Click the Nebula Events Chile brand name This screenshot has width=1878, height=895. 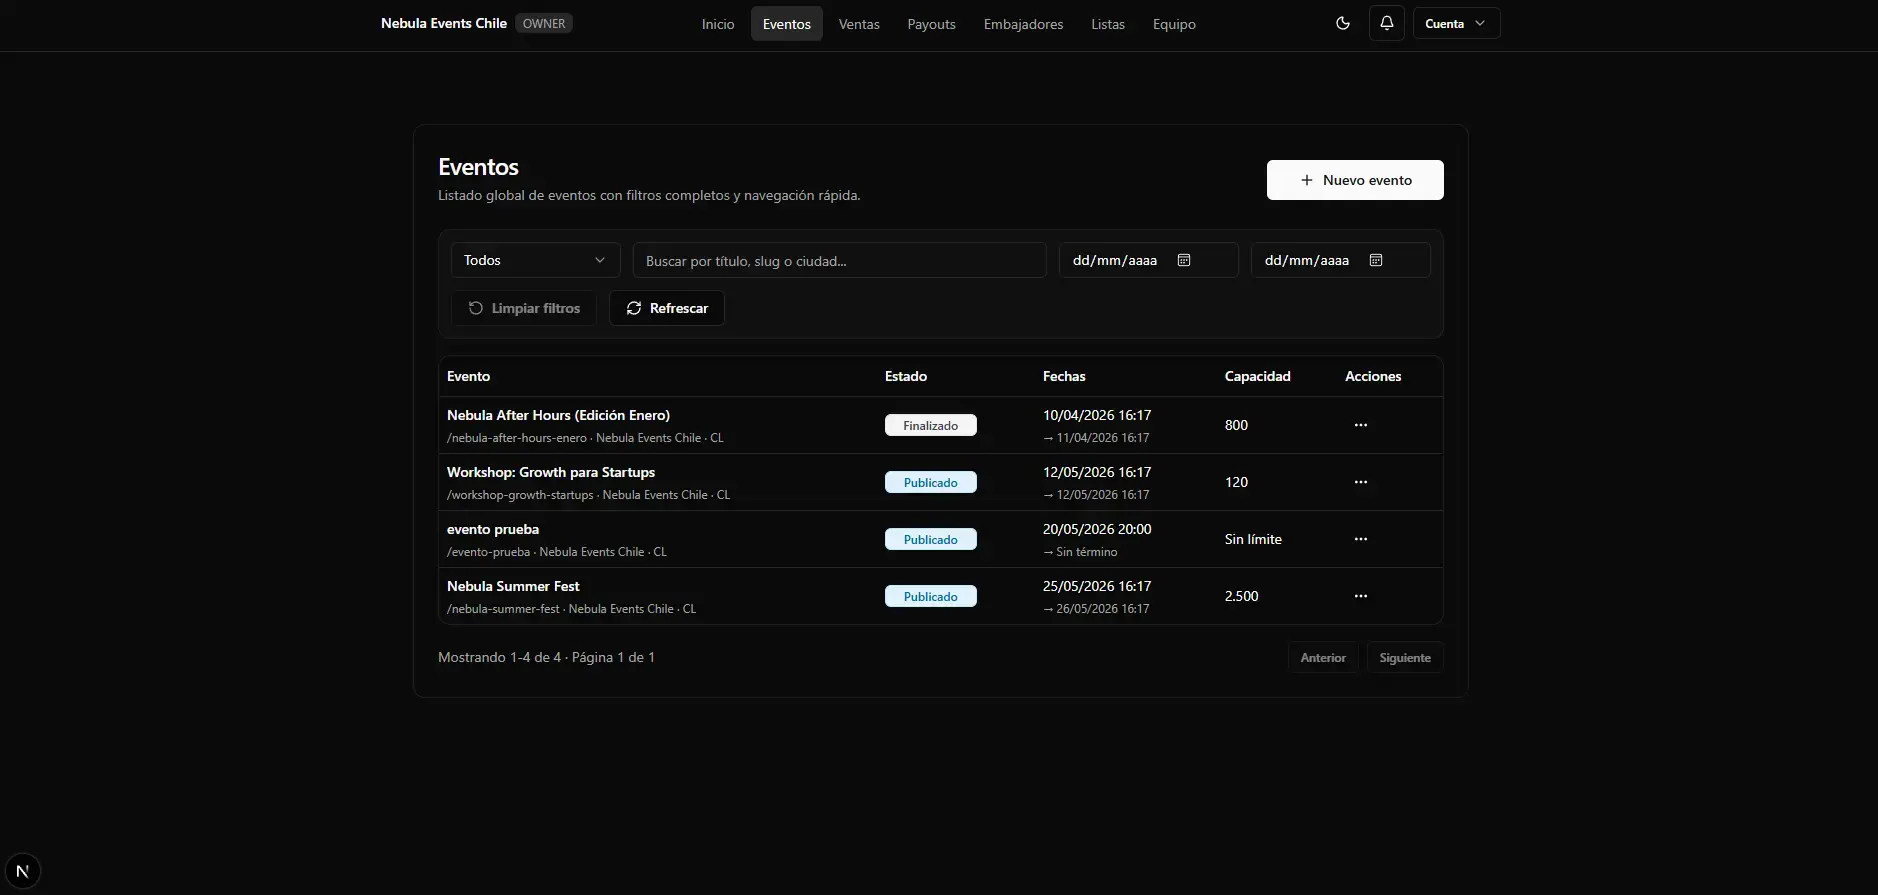click(444, 23)
